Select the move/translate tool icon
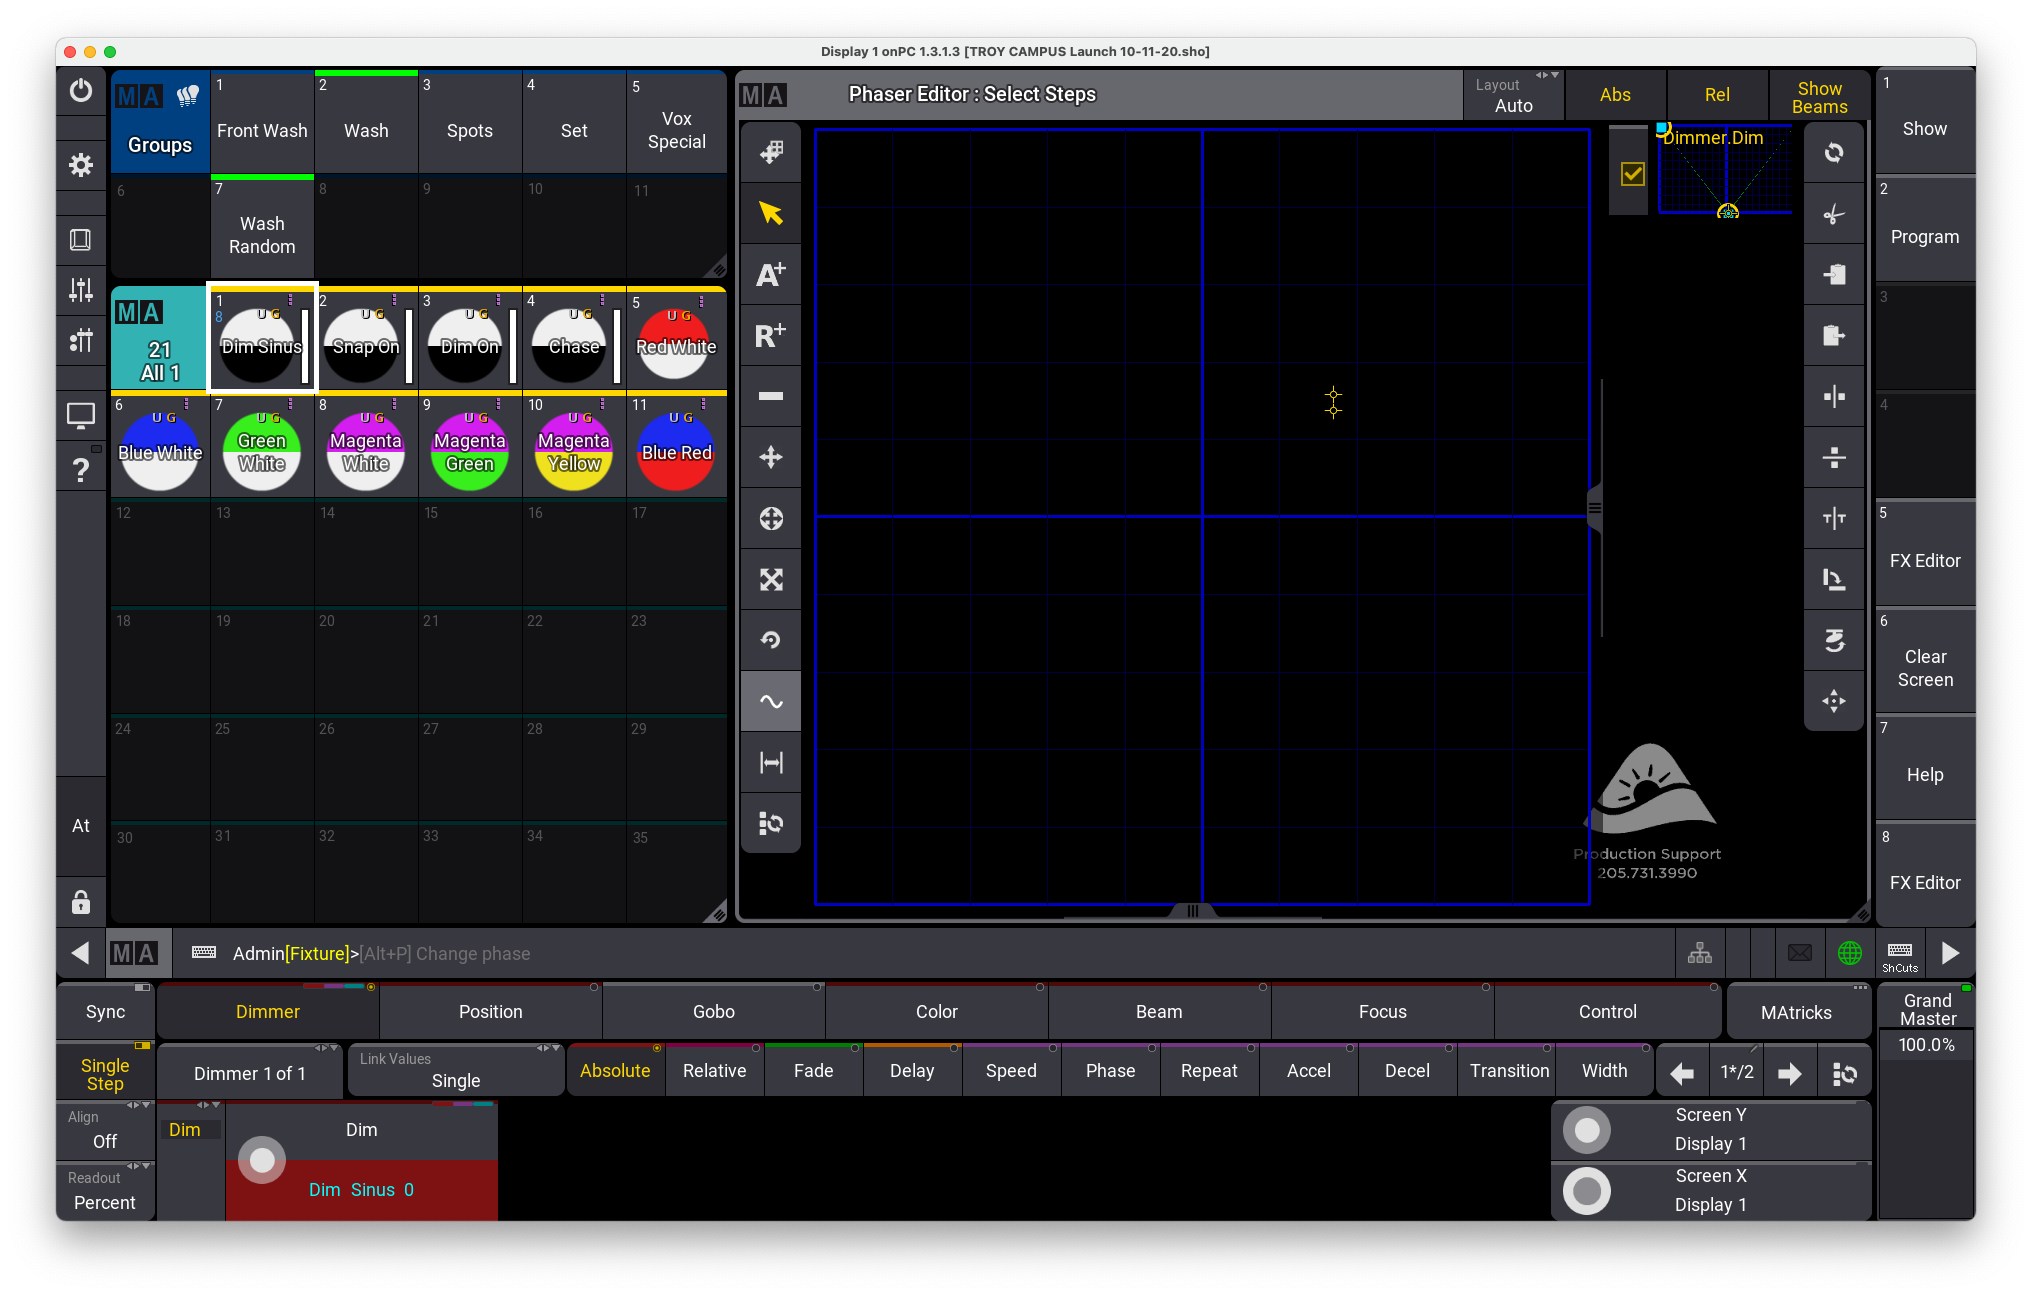The width and height of the screenshot is (2032, 1295). [773, 455]
